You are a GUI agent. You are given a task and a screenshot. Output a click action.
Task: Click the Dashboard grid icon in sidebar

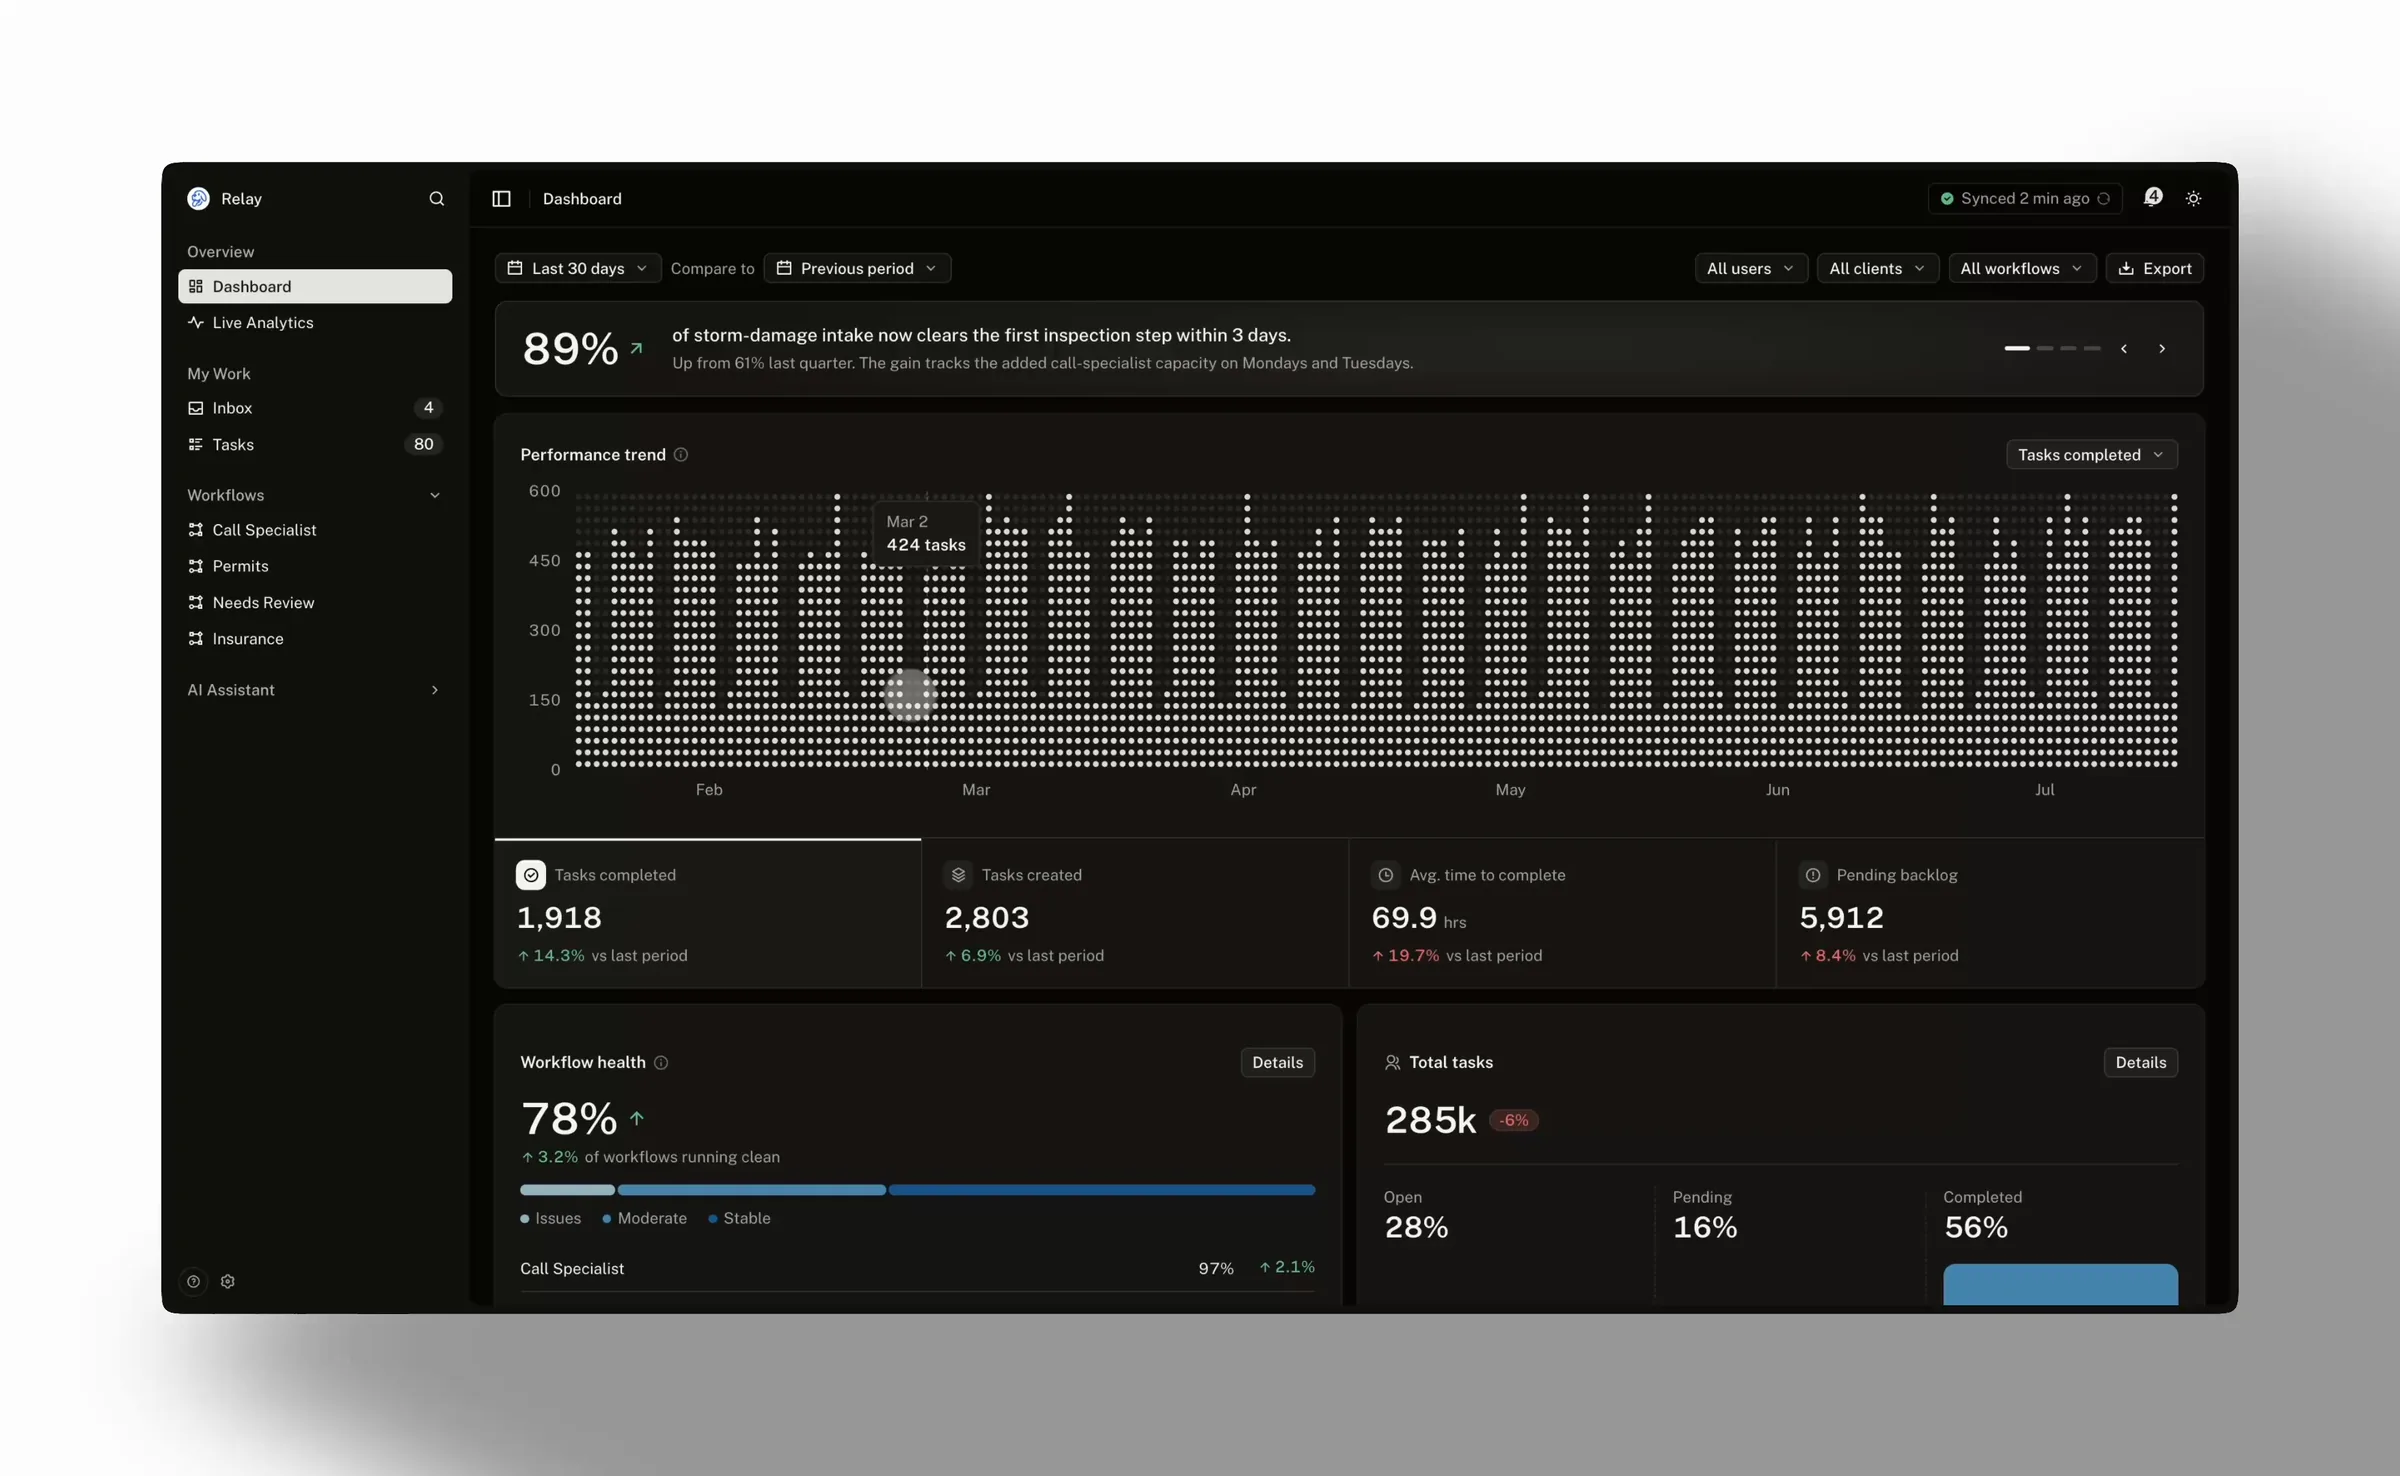196,286
